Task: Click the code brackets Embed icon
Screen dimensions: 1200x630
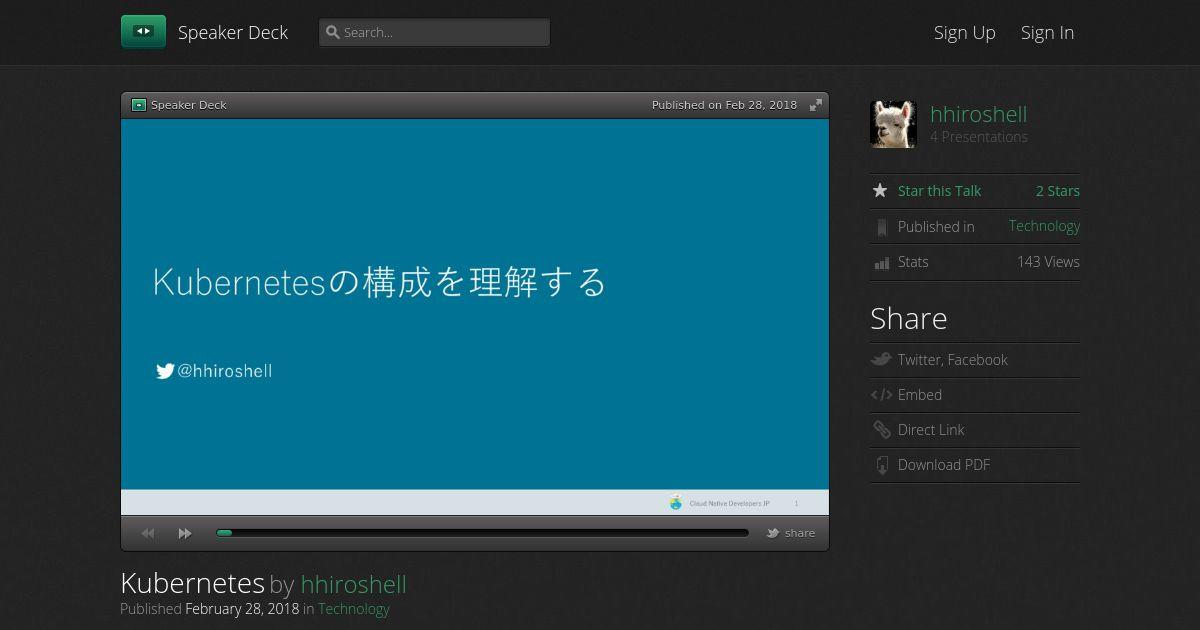Action: (881, 395)
